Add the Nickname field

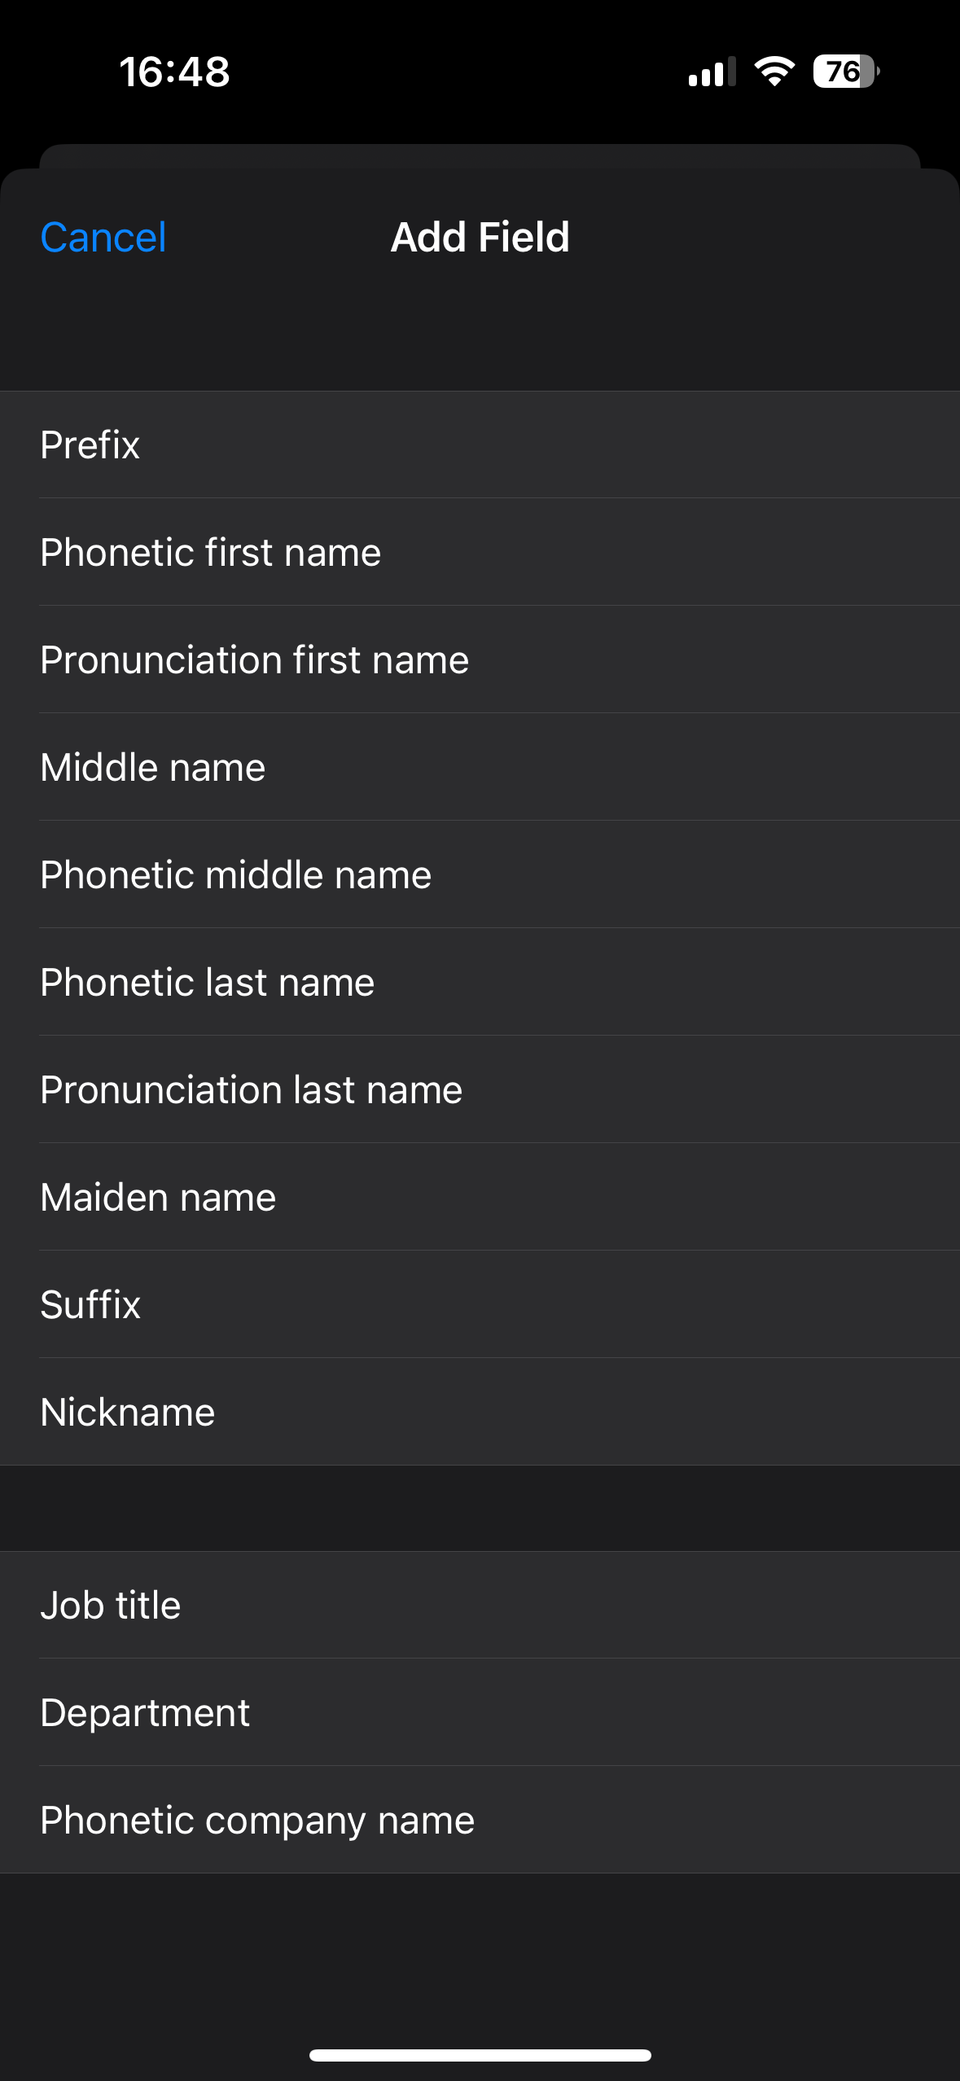click(x=127, y=1413)
